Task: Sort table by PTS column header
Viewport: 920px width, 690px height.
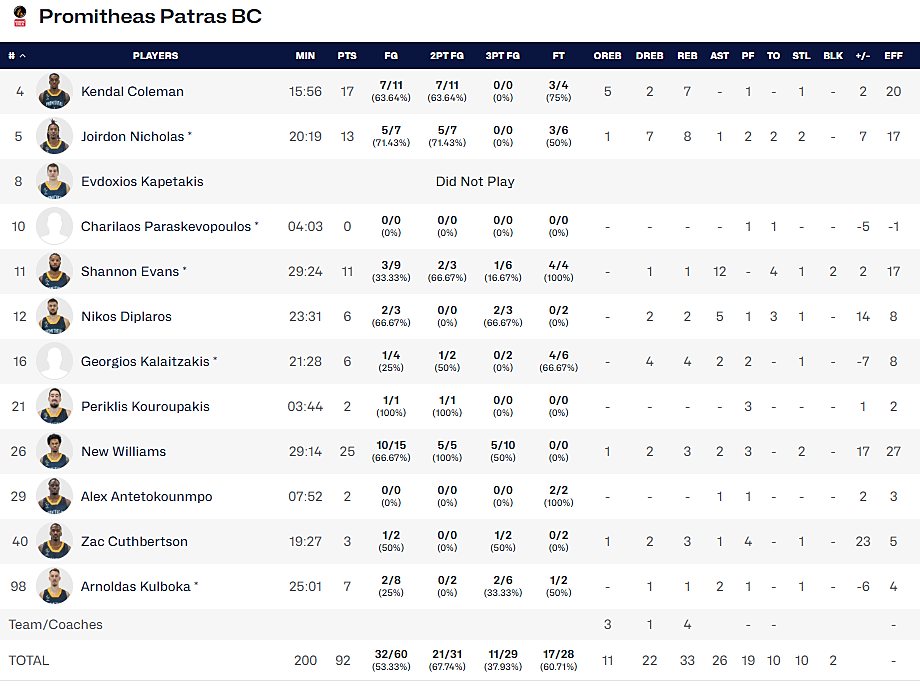Action: (347, 56)
